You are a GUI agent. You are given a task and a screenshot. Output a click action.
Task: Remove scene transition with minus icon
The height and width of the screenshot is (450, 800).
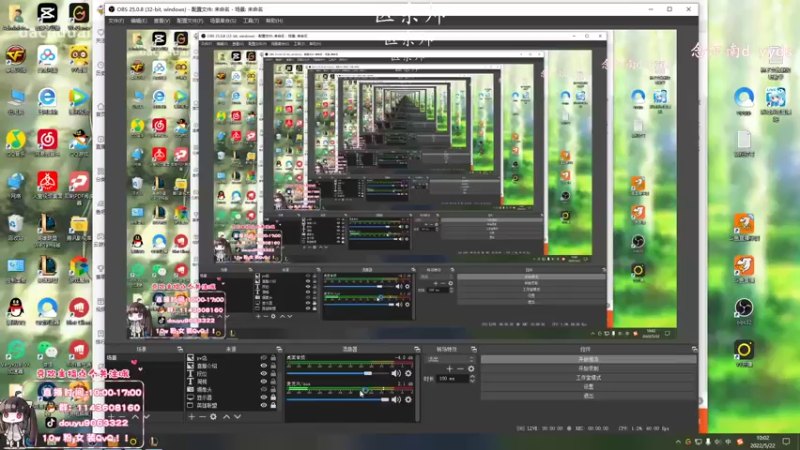click(460, 368)
